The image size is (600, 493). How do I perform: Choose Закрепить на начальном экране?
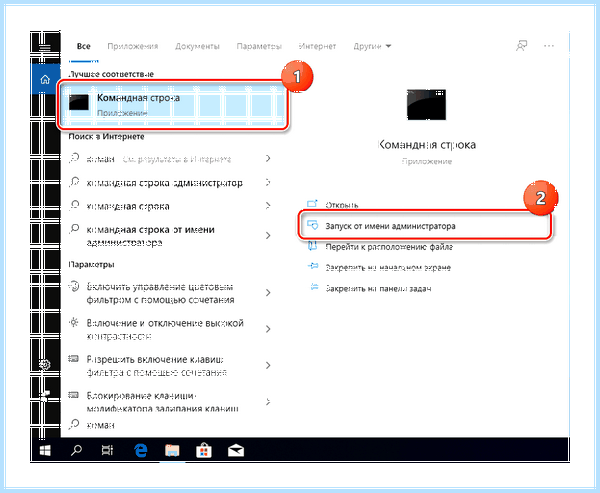tap(388, 268)
